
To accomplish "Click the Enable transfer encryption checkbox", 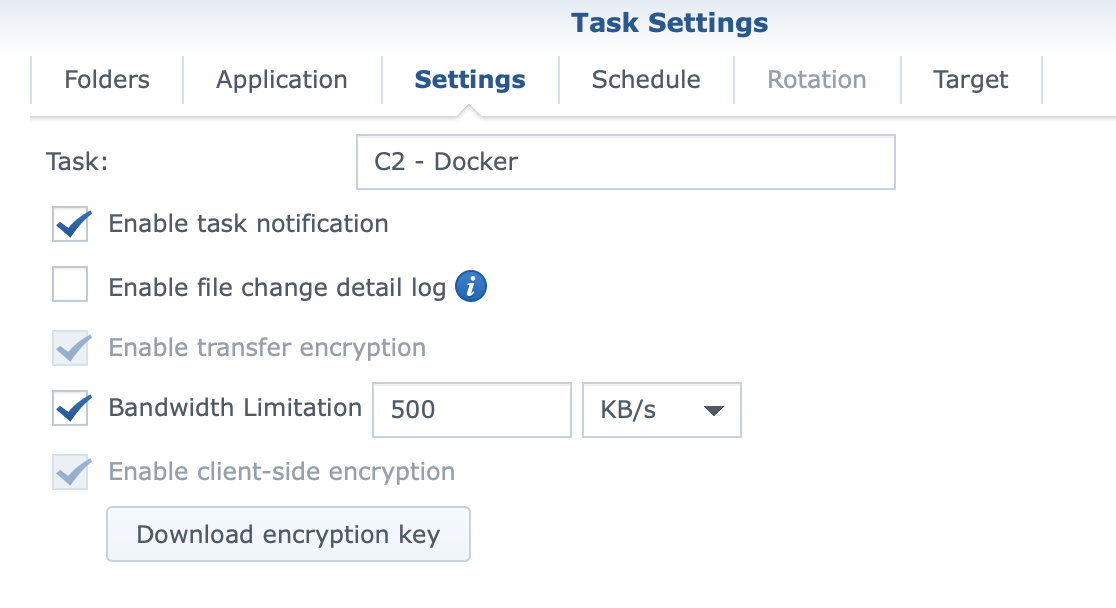I will tap(70, 348).
